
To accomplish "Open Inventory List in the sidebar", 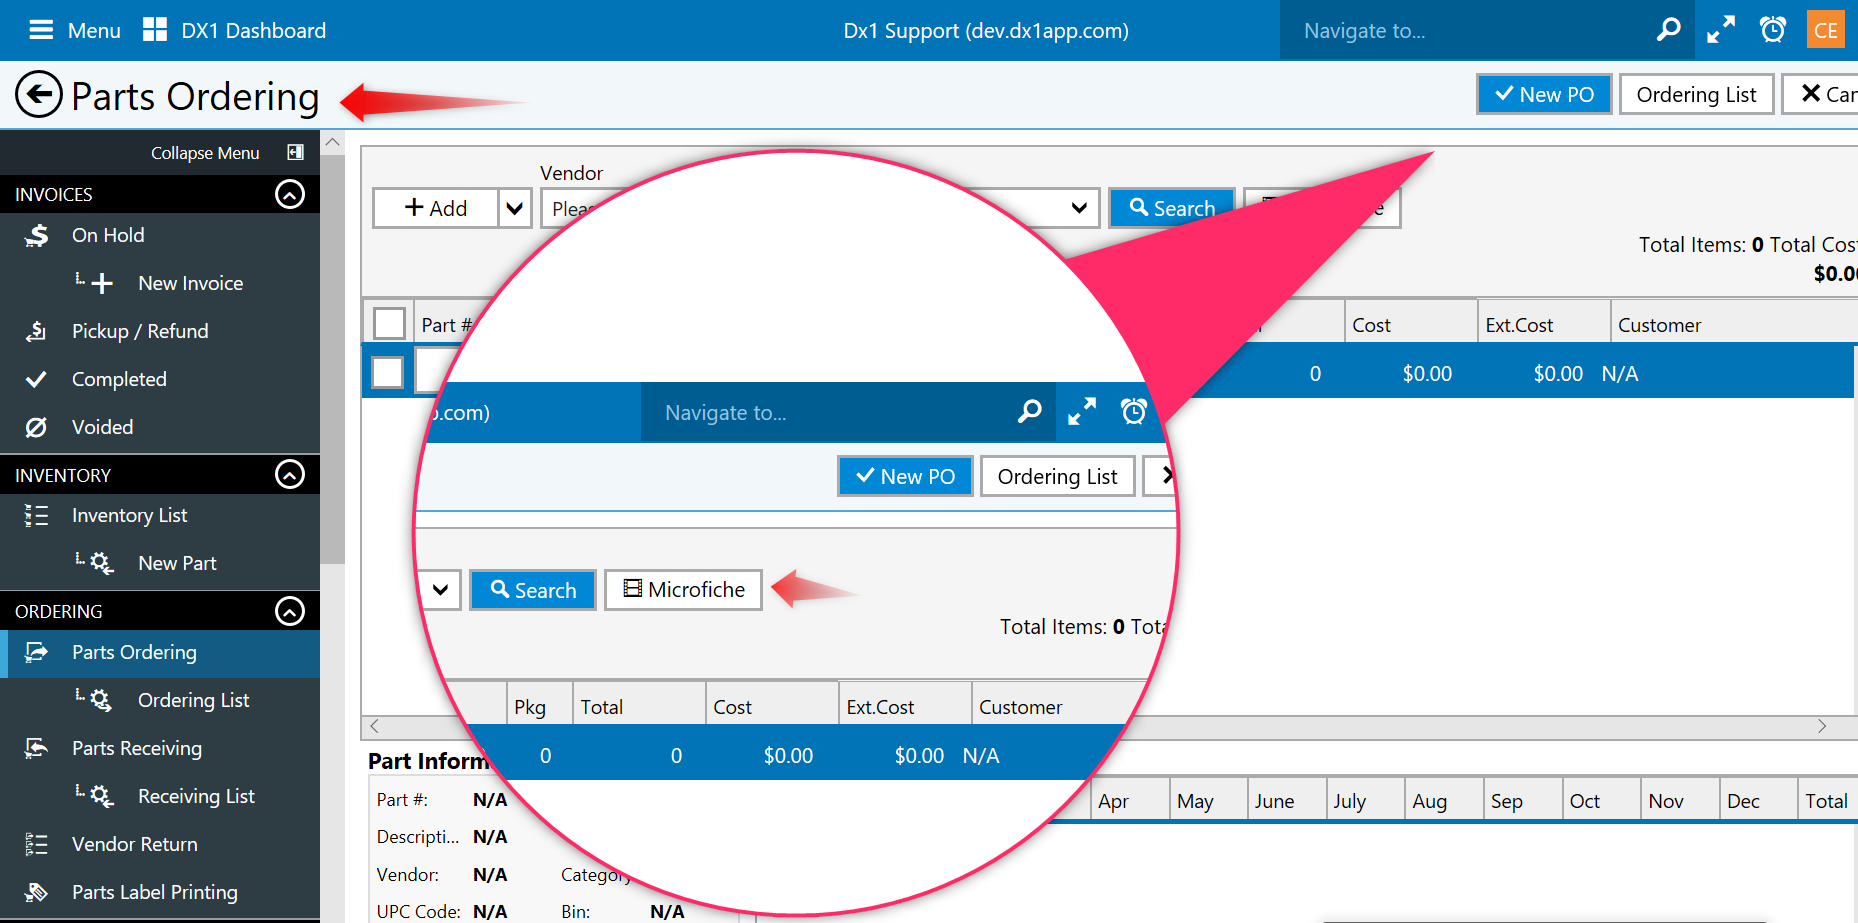I will point(130,515).
